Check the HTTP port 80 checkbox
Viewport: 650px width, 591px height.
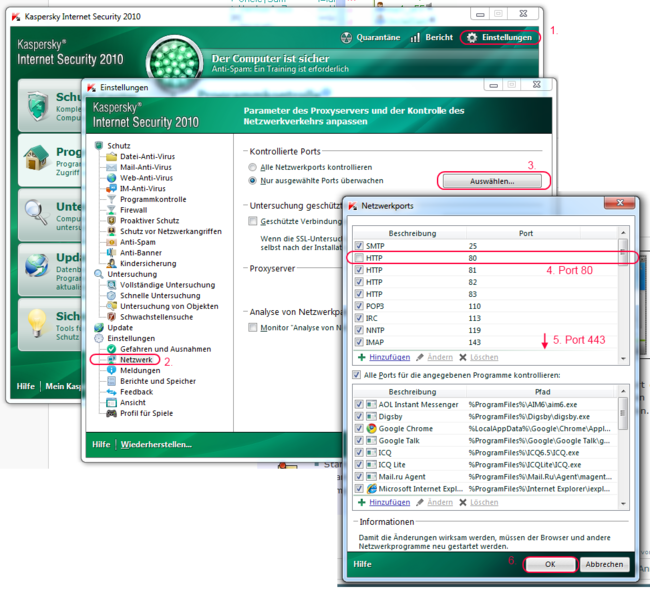(x=359, y=258)
